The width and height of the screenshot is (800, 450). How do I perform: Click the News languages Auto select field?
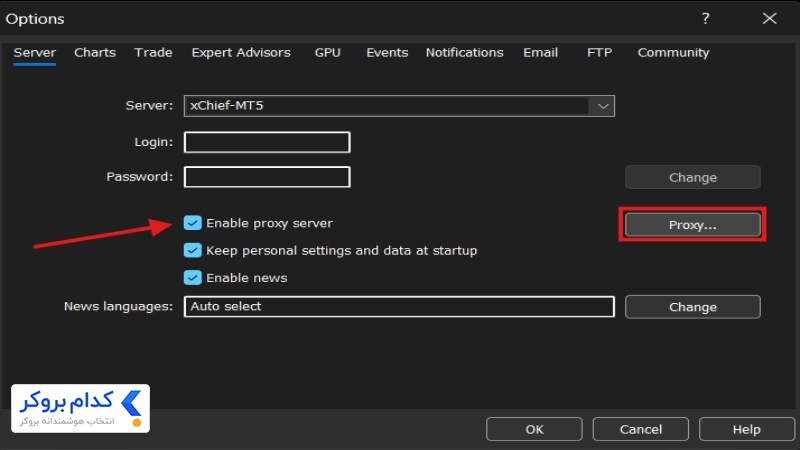click(399, 307)
